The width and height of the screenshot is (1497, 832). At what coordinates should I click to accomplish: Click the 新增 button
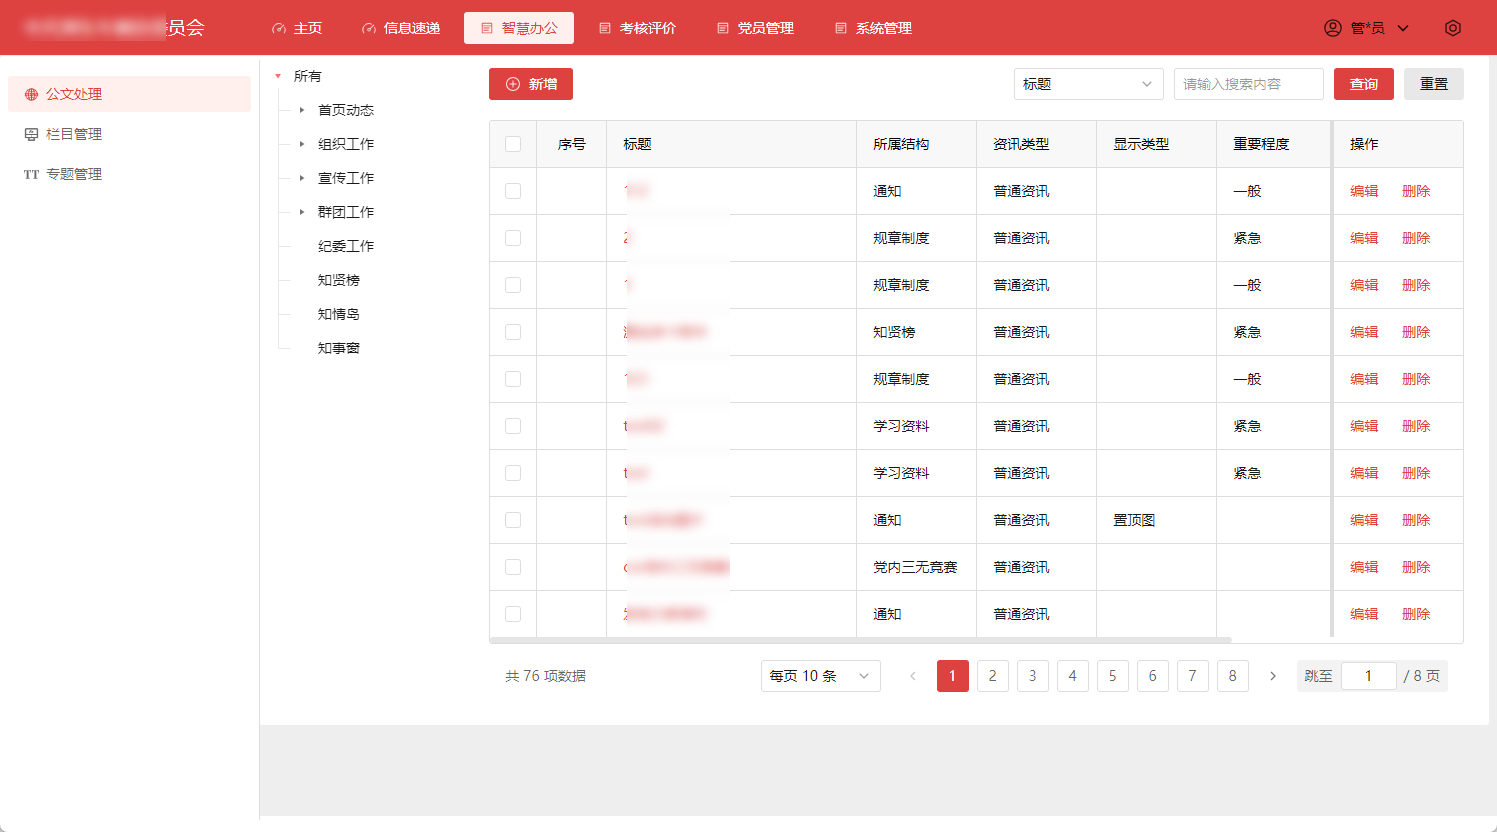point(531,84)
